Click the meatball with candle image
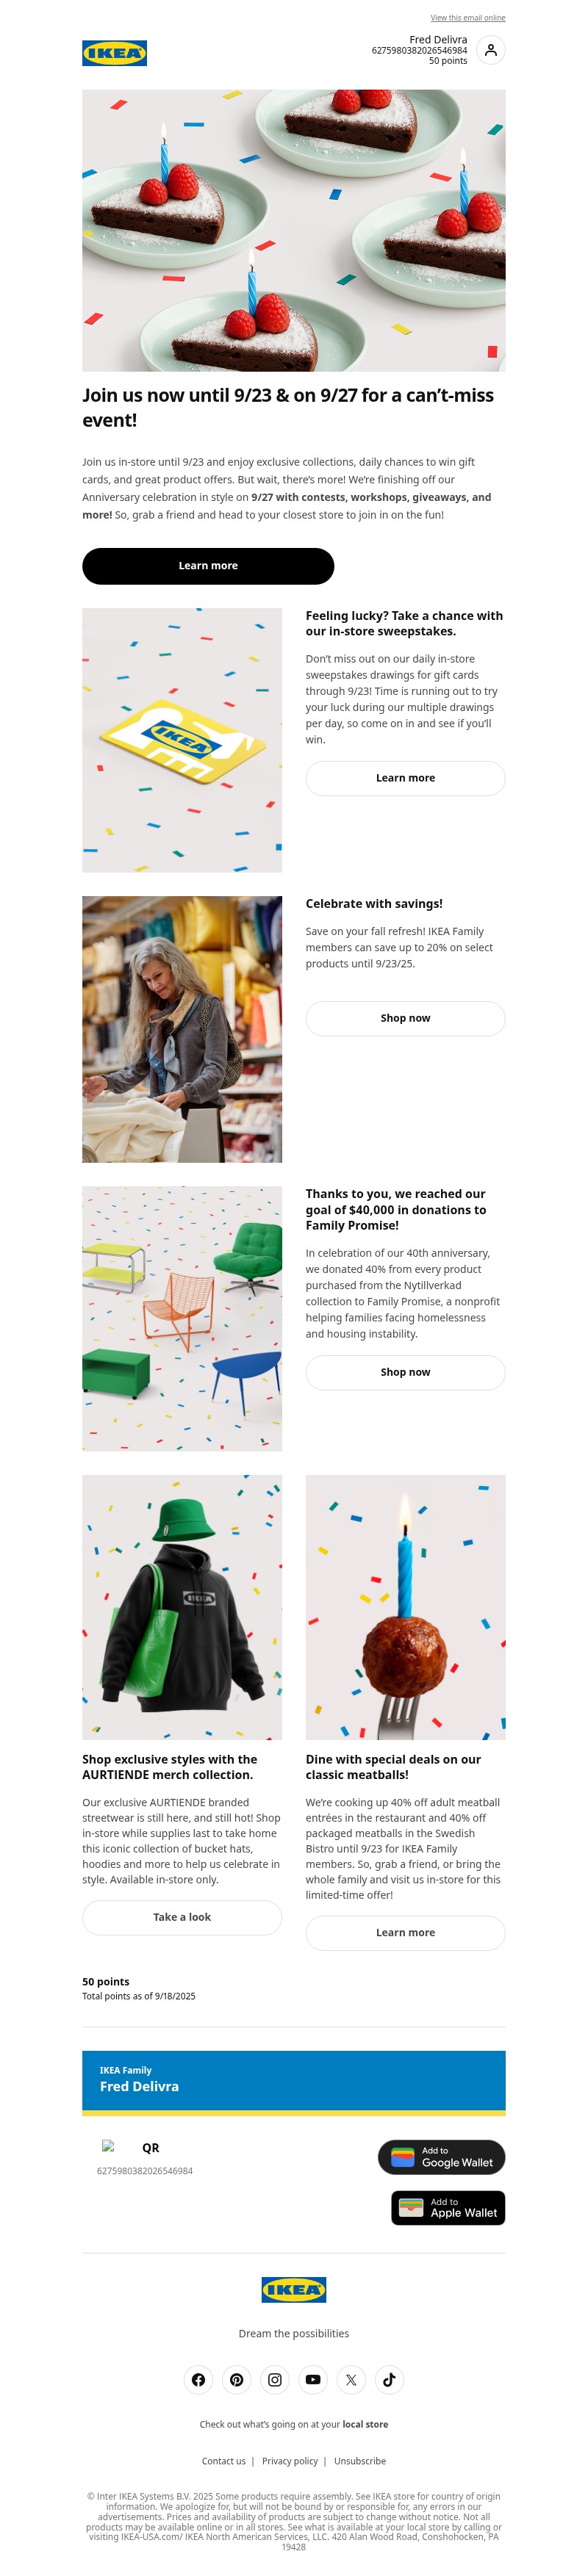588x2576 pixels. coord(405,1607)
